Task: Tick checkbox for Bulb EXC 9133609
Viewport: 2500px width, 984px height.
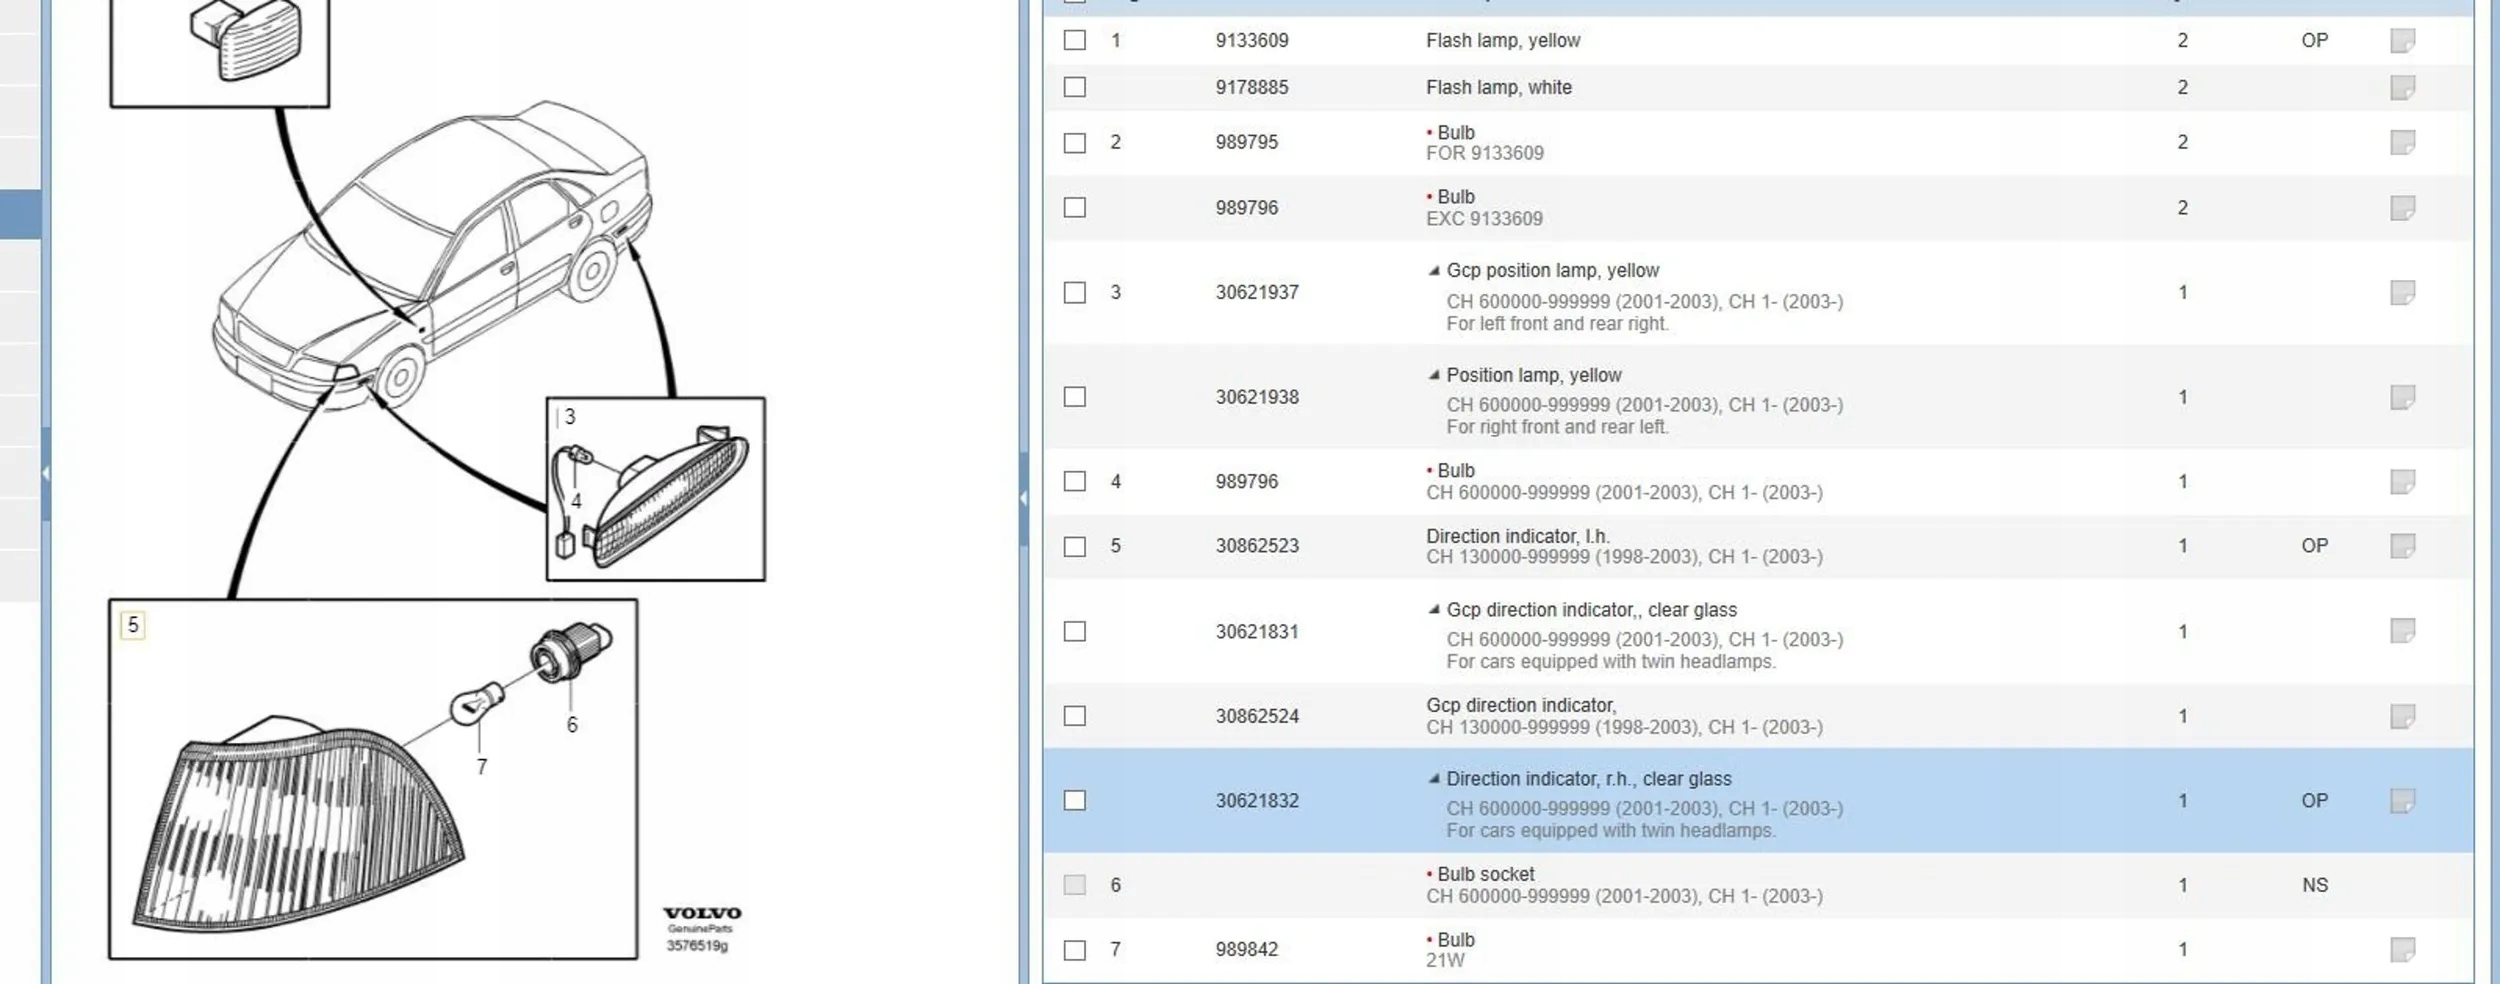Action: tap(1075, 207)
